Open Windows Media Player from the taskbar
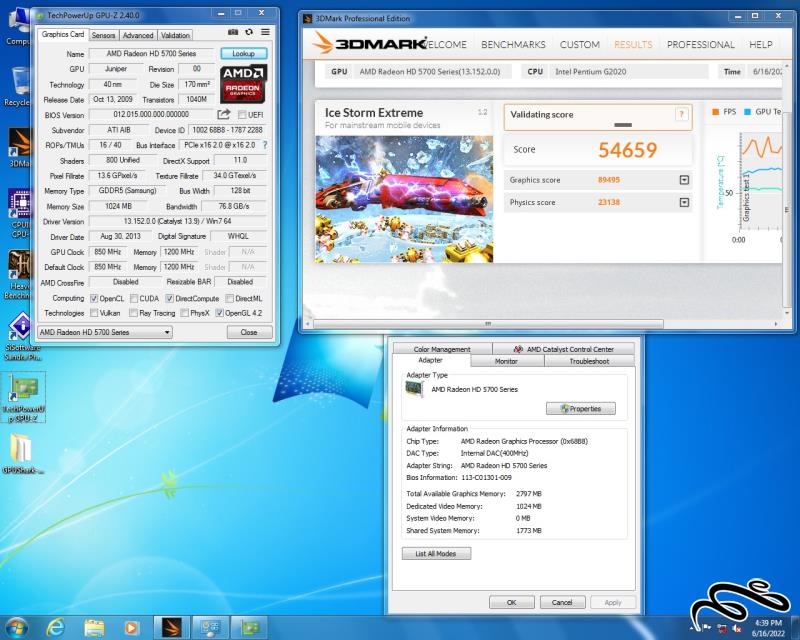This screenshot has height=640, width=800. [131, 627]
